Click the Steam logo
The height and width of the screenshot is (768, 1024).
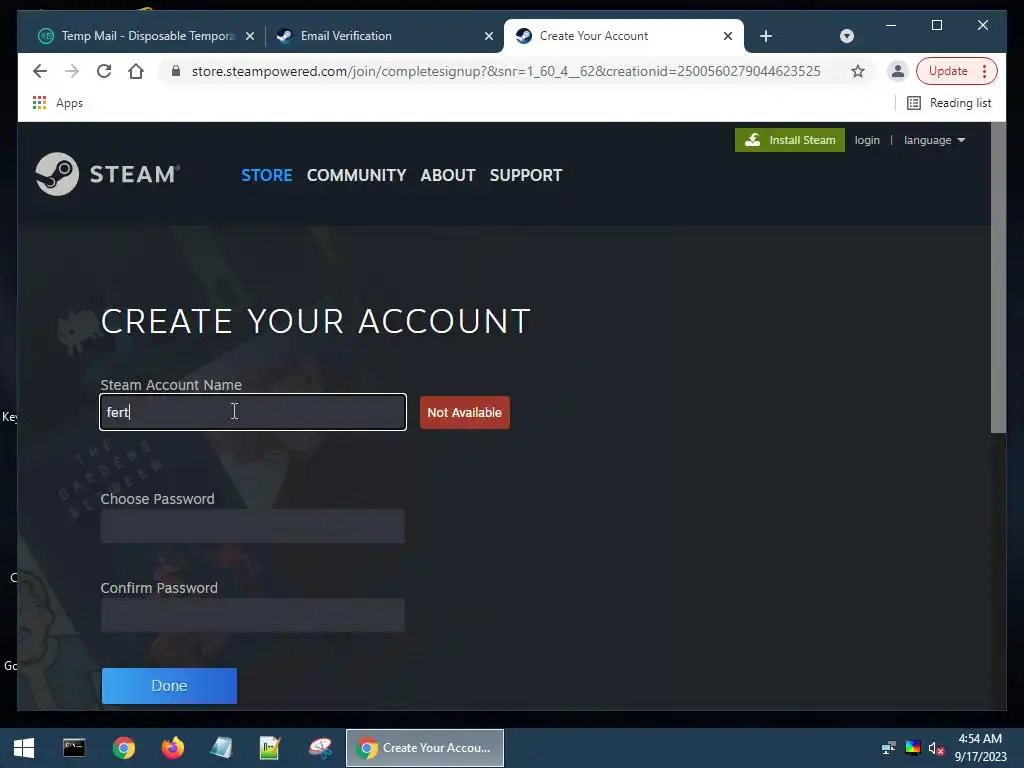(108, 174)
